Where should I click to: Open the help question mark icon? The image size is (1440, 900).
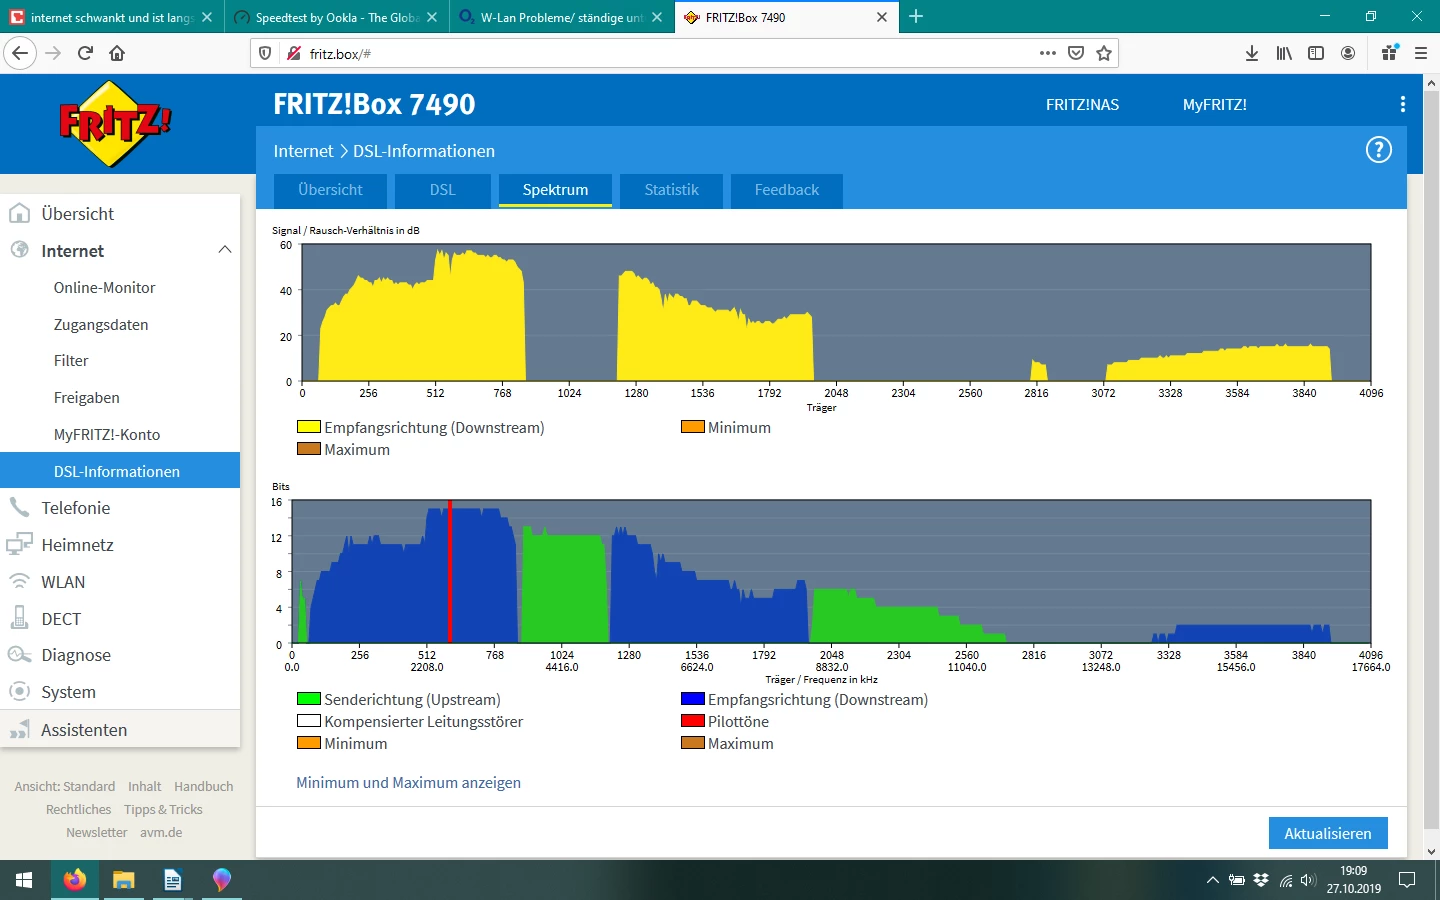(1378, 150)
